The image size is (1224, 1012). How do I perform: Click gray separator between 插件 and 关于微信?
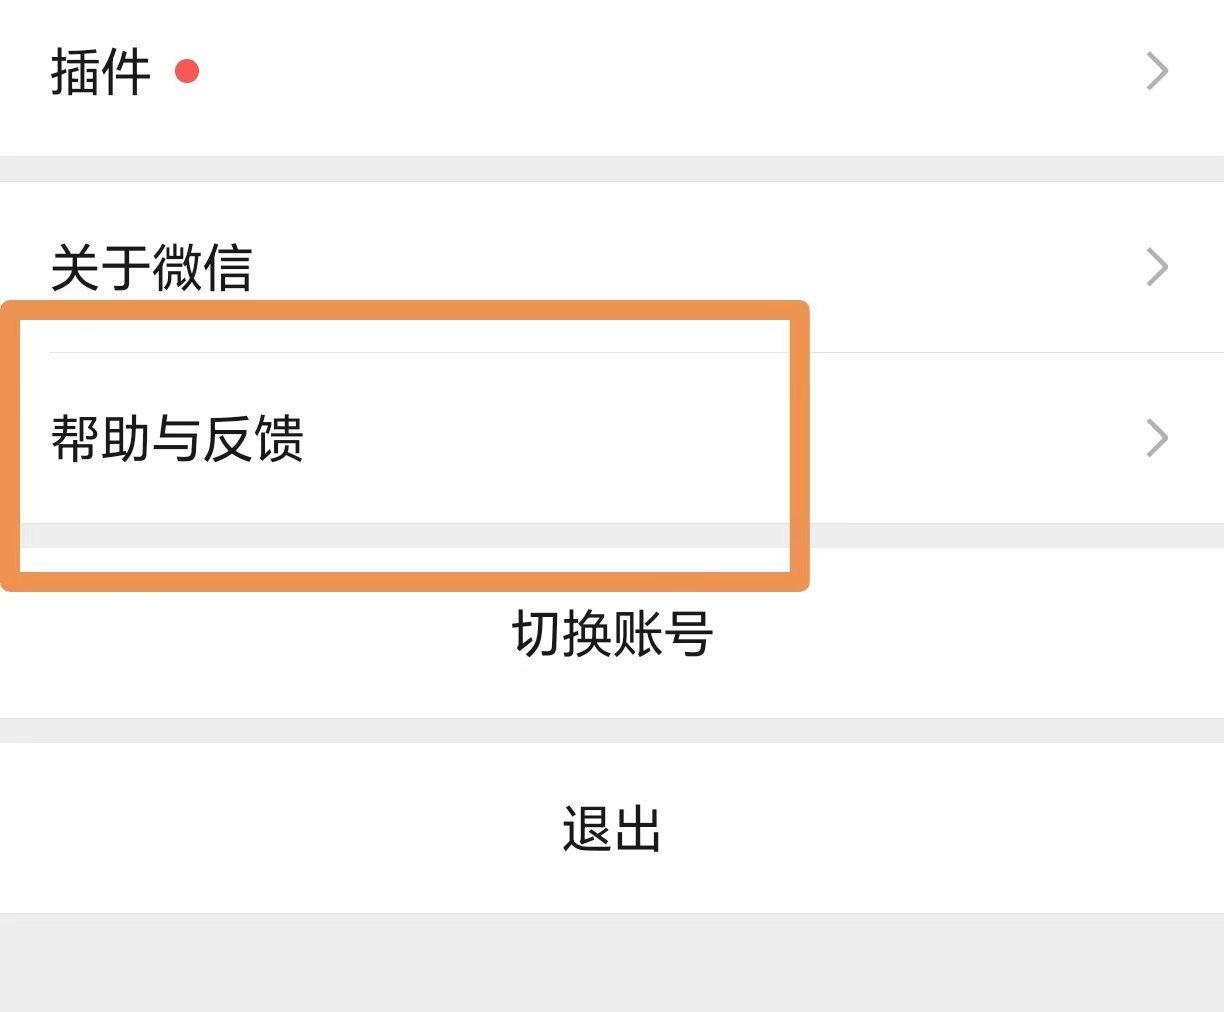click(x=612, y=169)
